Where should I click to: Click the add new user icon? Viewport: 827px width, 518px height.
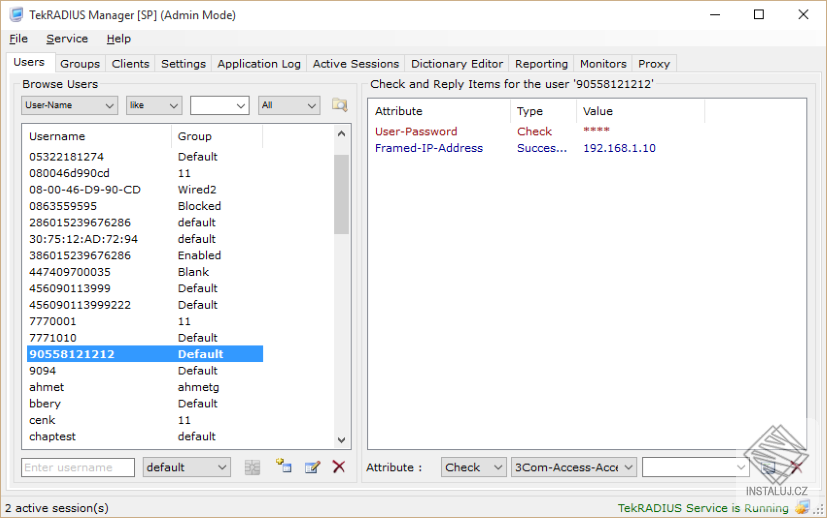click(283, 466)
